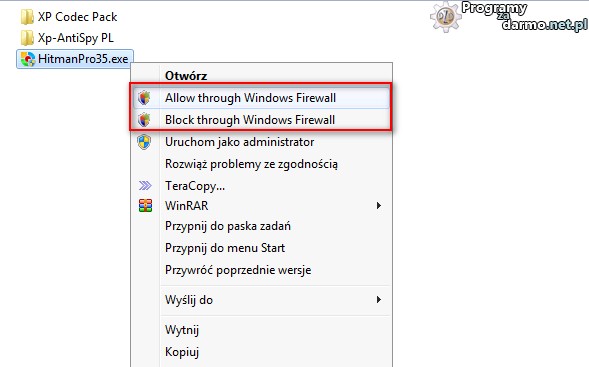Click the XP Codec Pack folder icon

point(27,17)
